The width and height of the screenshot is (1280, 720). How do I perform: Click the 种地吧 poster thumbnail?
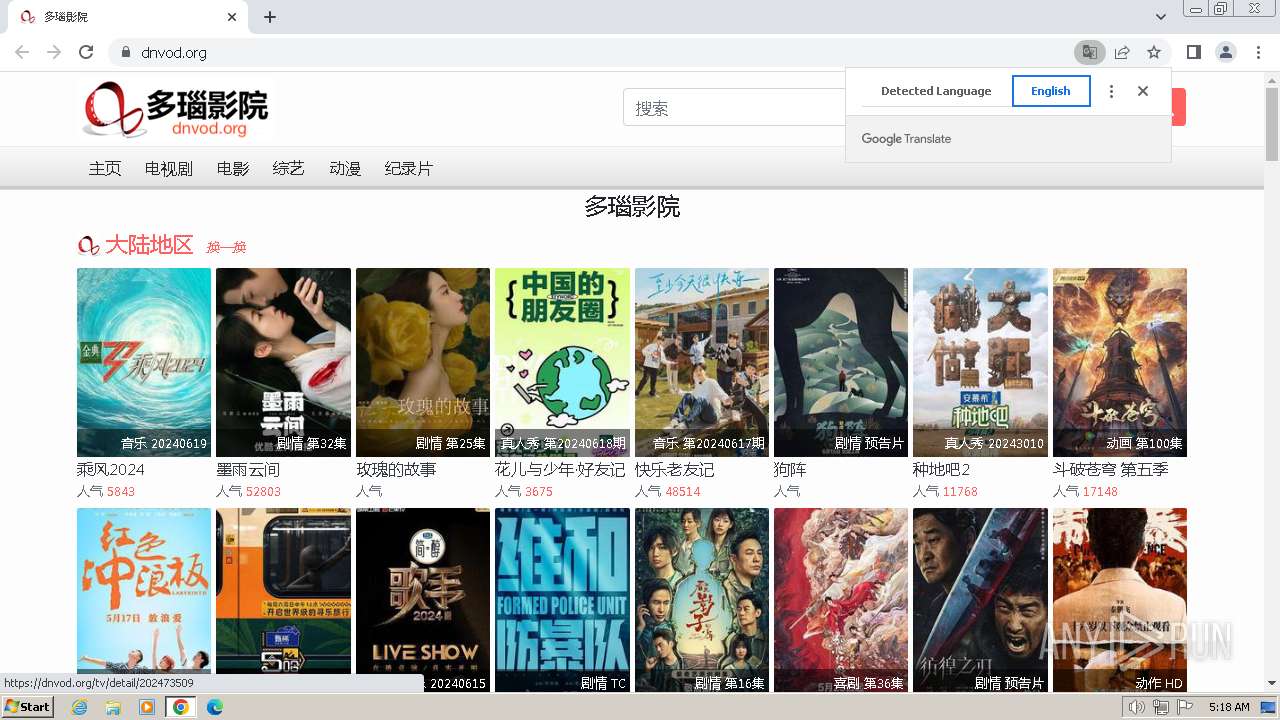click(x=980, y=362)
